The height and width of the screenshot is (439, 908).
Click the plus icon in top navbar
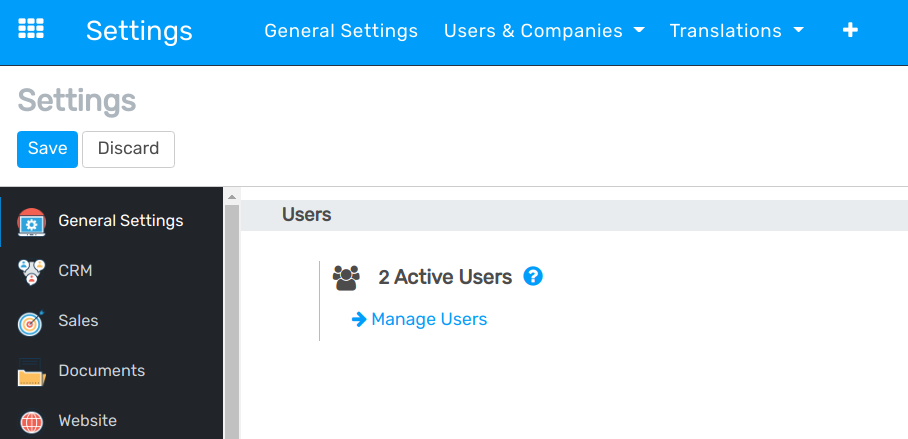click(x=850, y=31)
